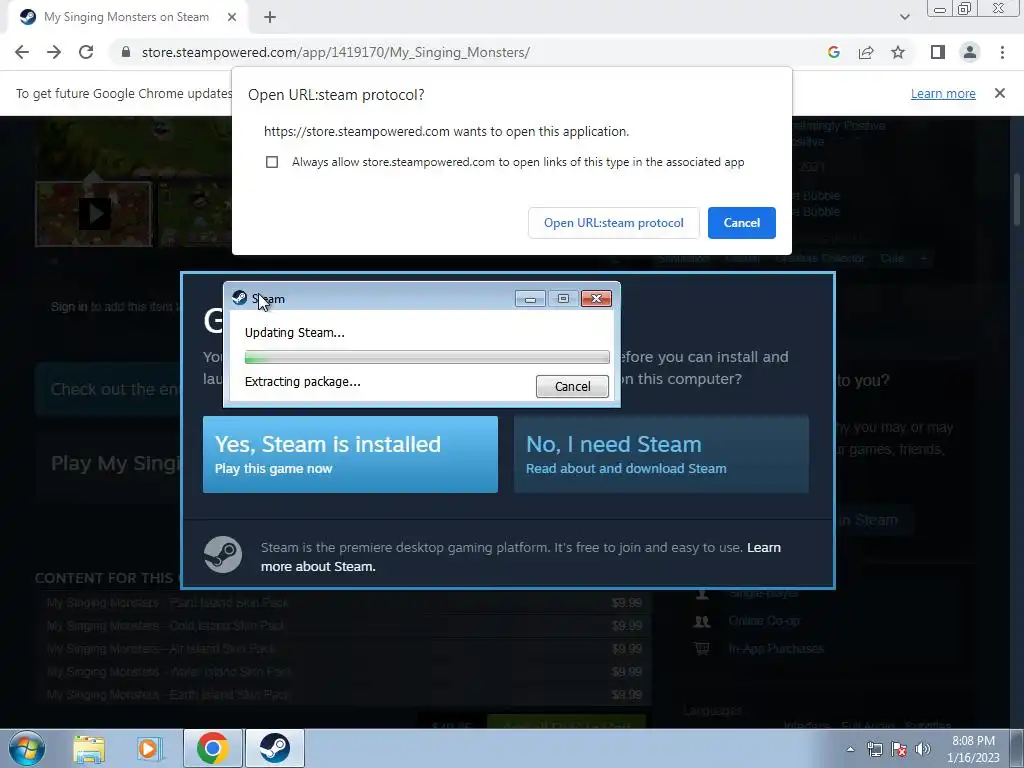Image resolution: width=1024 pixels, height=768 pixels.
Task: Show hidden system tray icons
Action: (850, 749)
